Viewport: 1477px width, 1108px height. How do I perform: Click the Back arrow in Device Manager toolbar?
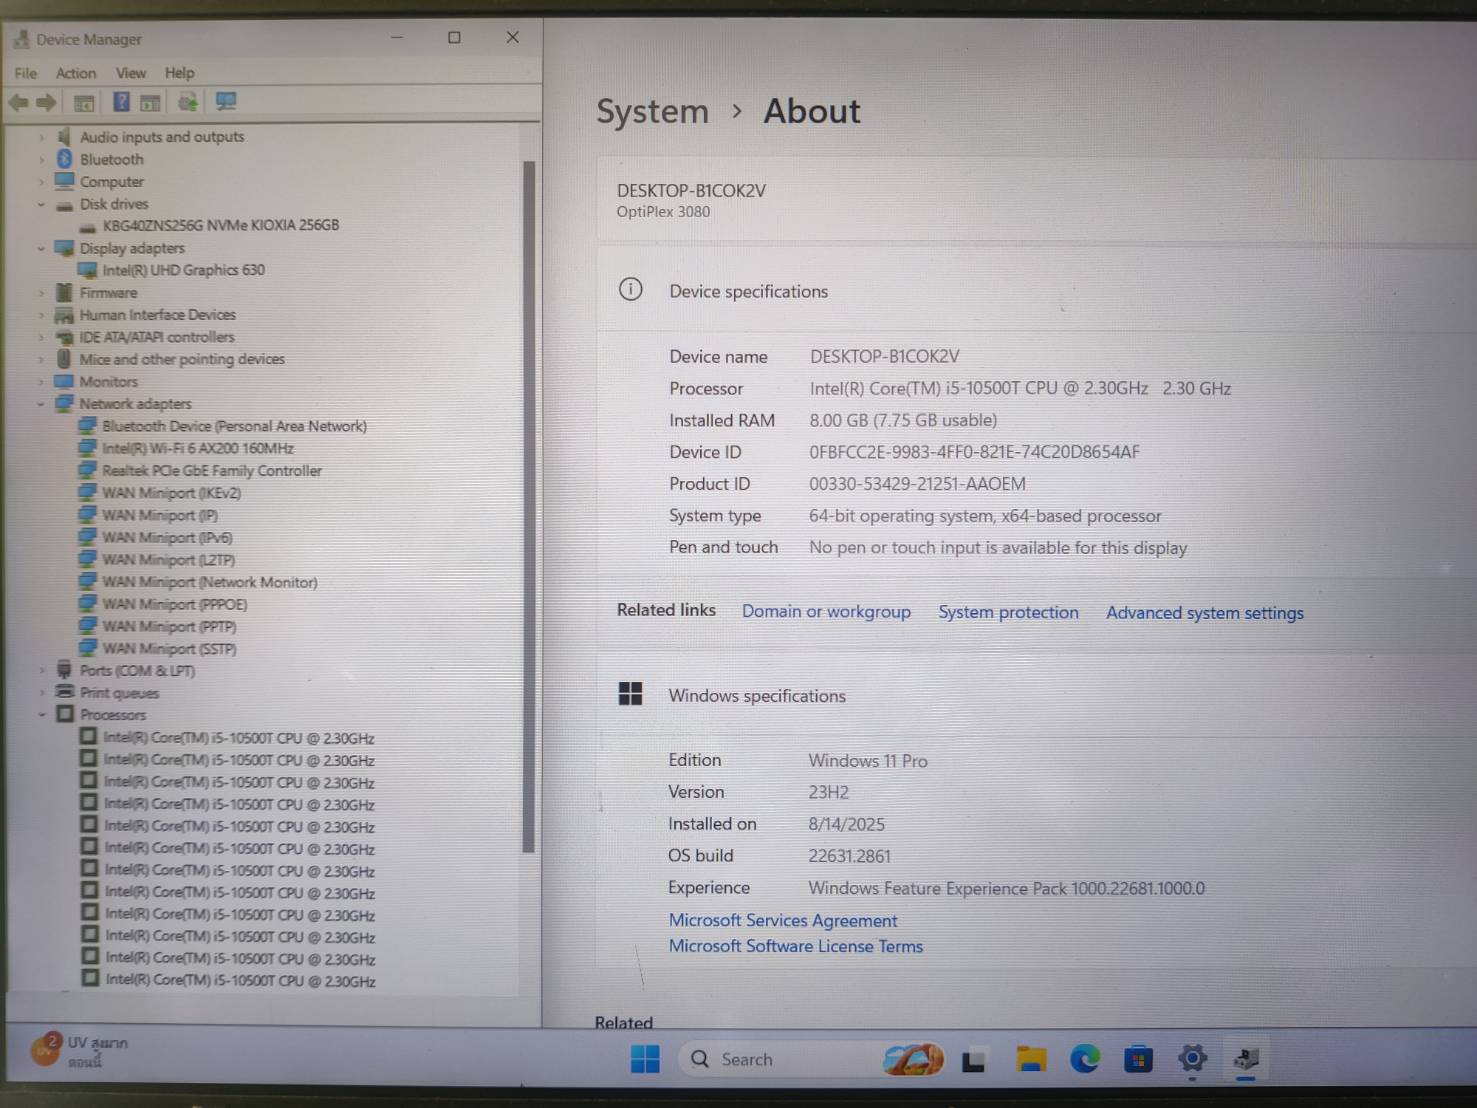coord(18,102)
